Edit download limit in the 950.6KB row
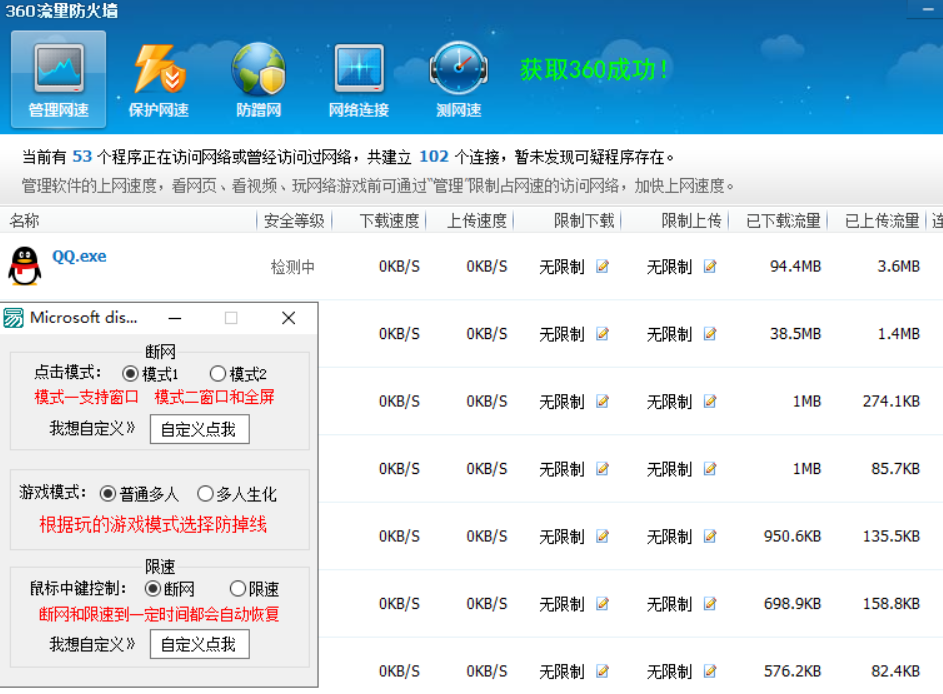The image size is (943, 694). click(x=603, y=536)
